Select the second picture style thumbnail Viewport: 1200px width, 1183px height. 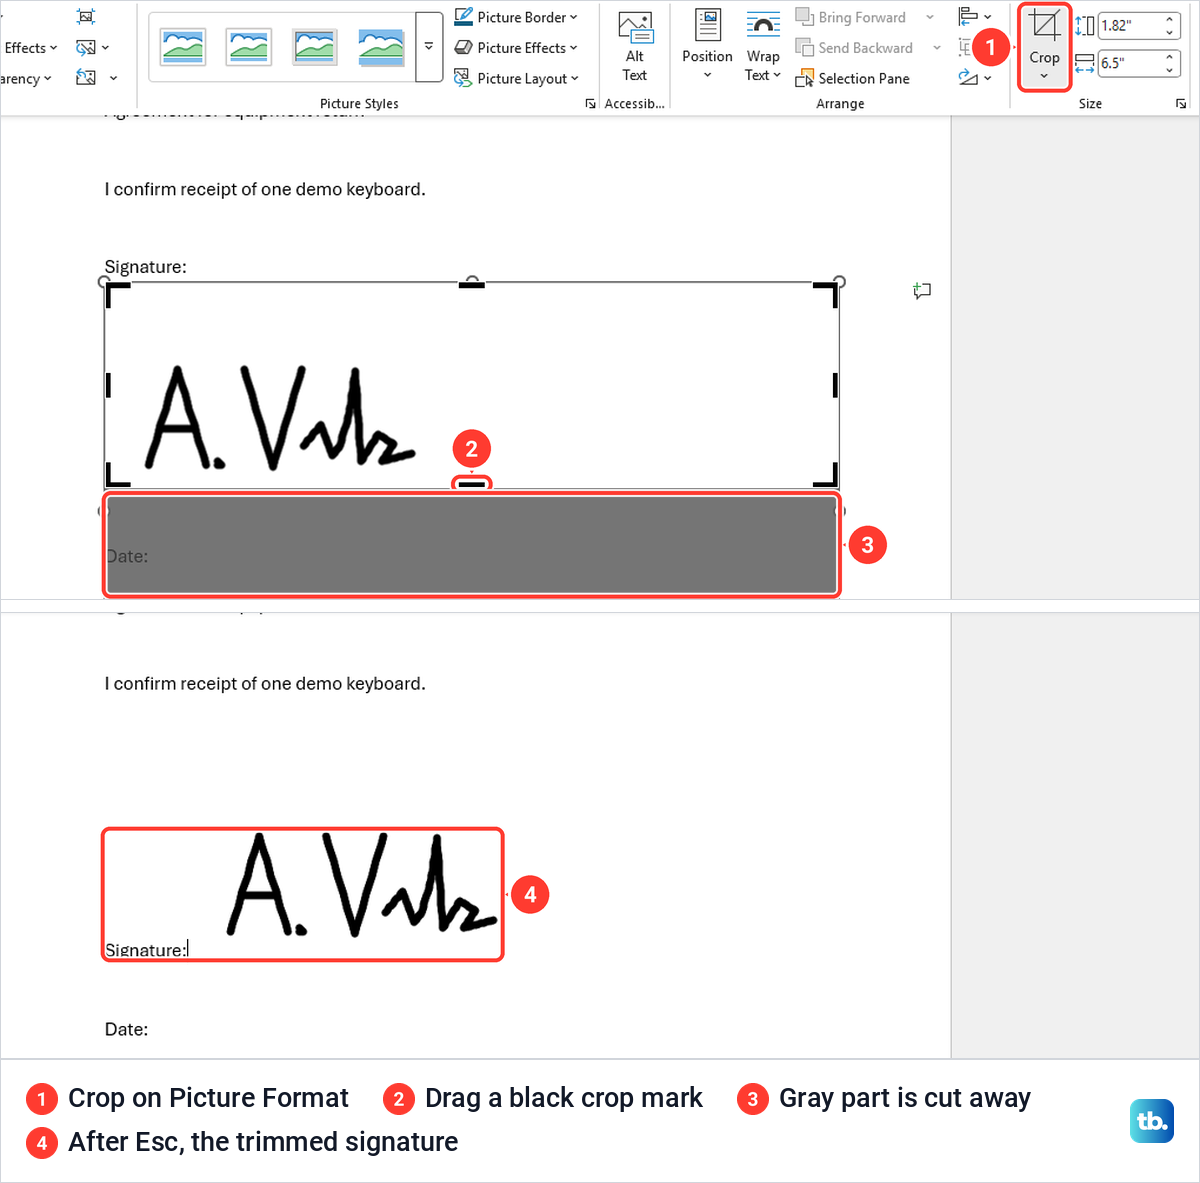pyautogui.click(x=249, y=47)
